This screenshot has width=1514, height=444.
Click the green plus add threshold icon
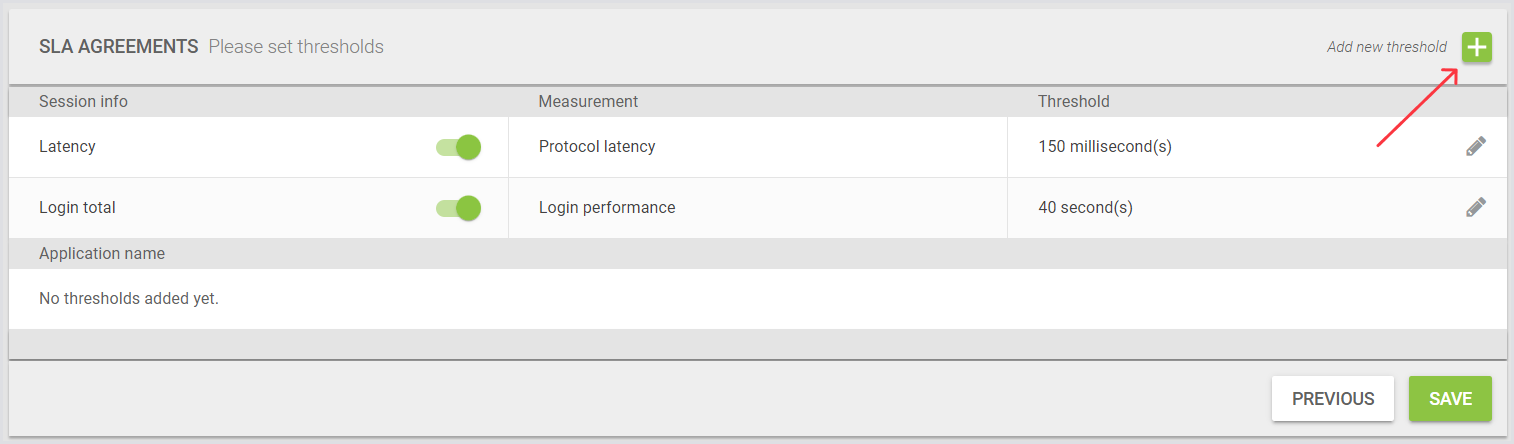(x=1476, y=47)
